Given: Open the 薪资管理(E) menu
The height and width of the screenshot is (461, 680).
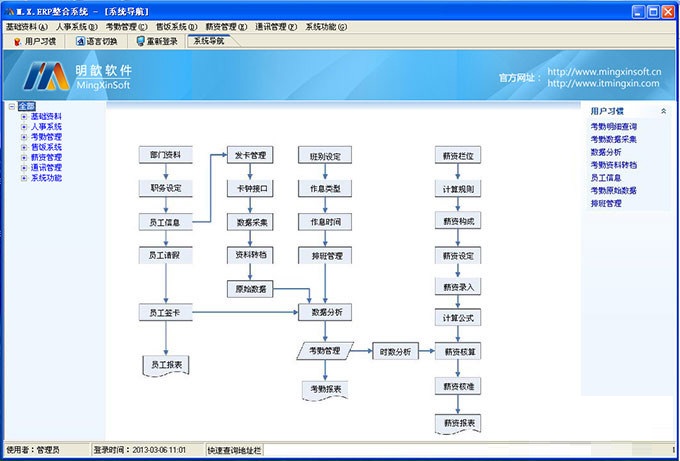Looking at the screenshot, I should [226, 27].
